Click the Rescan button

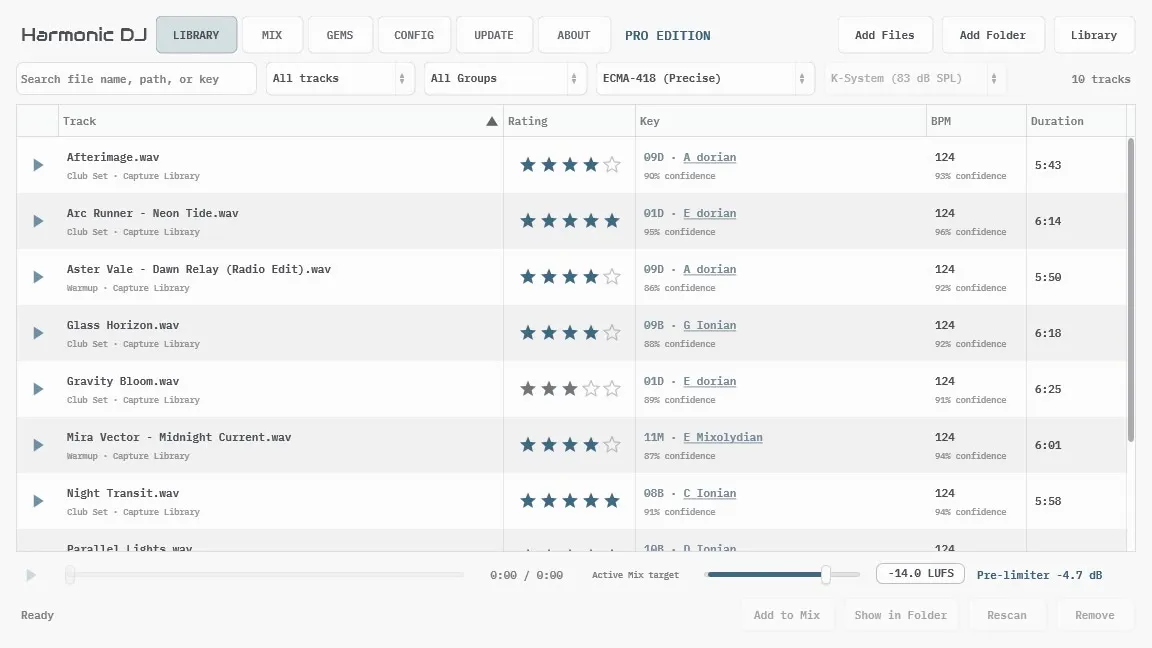pos(1007,616)
